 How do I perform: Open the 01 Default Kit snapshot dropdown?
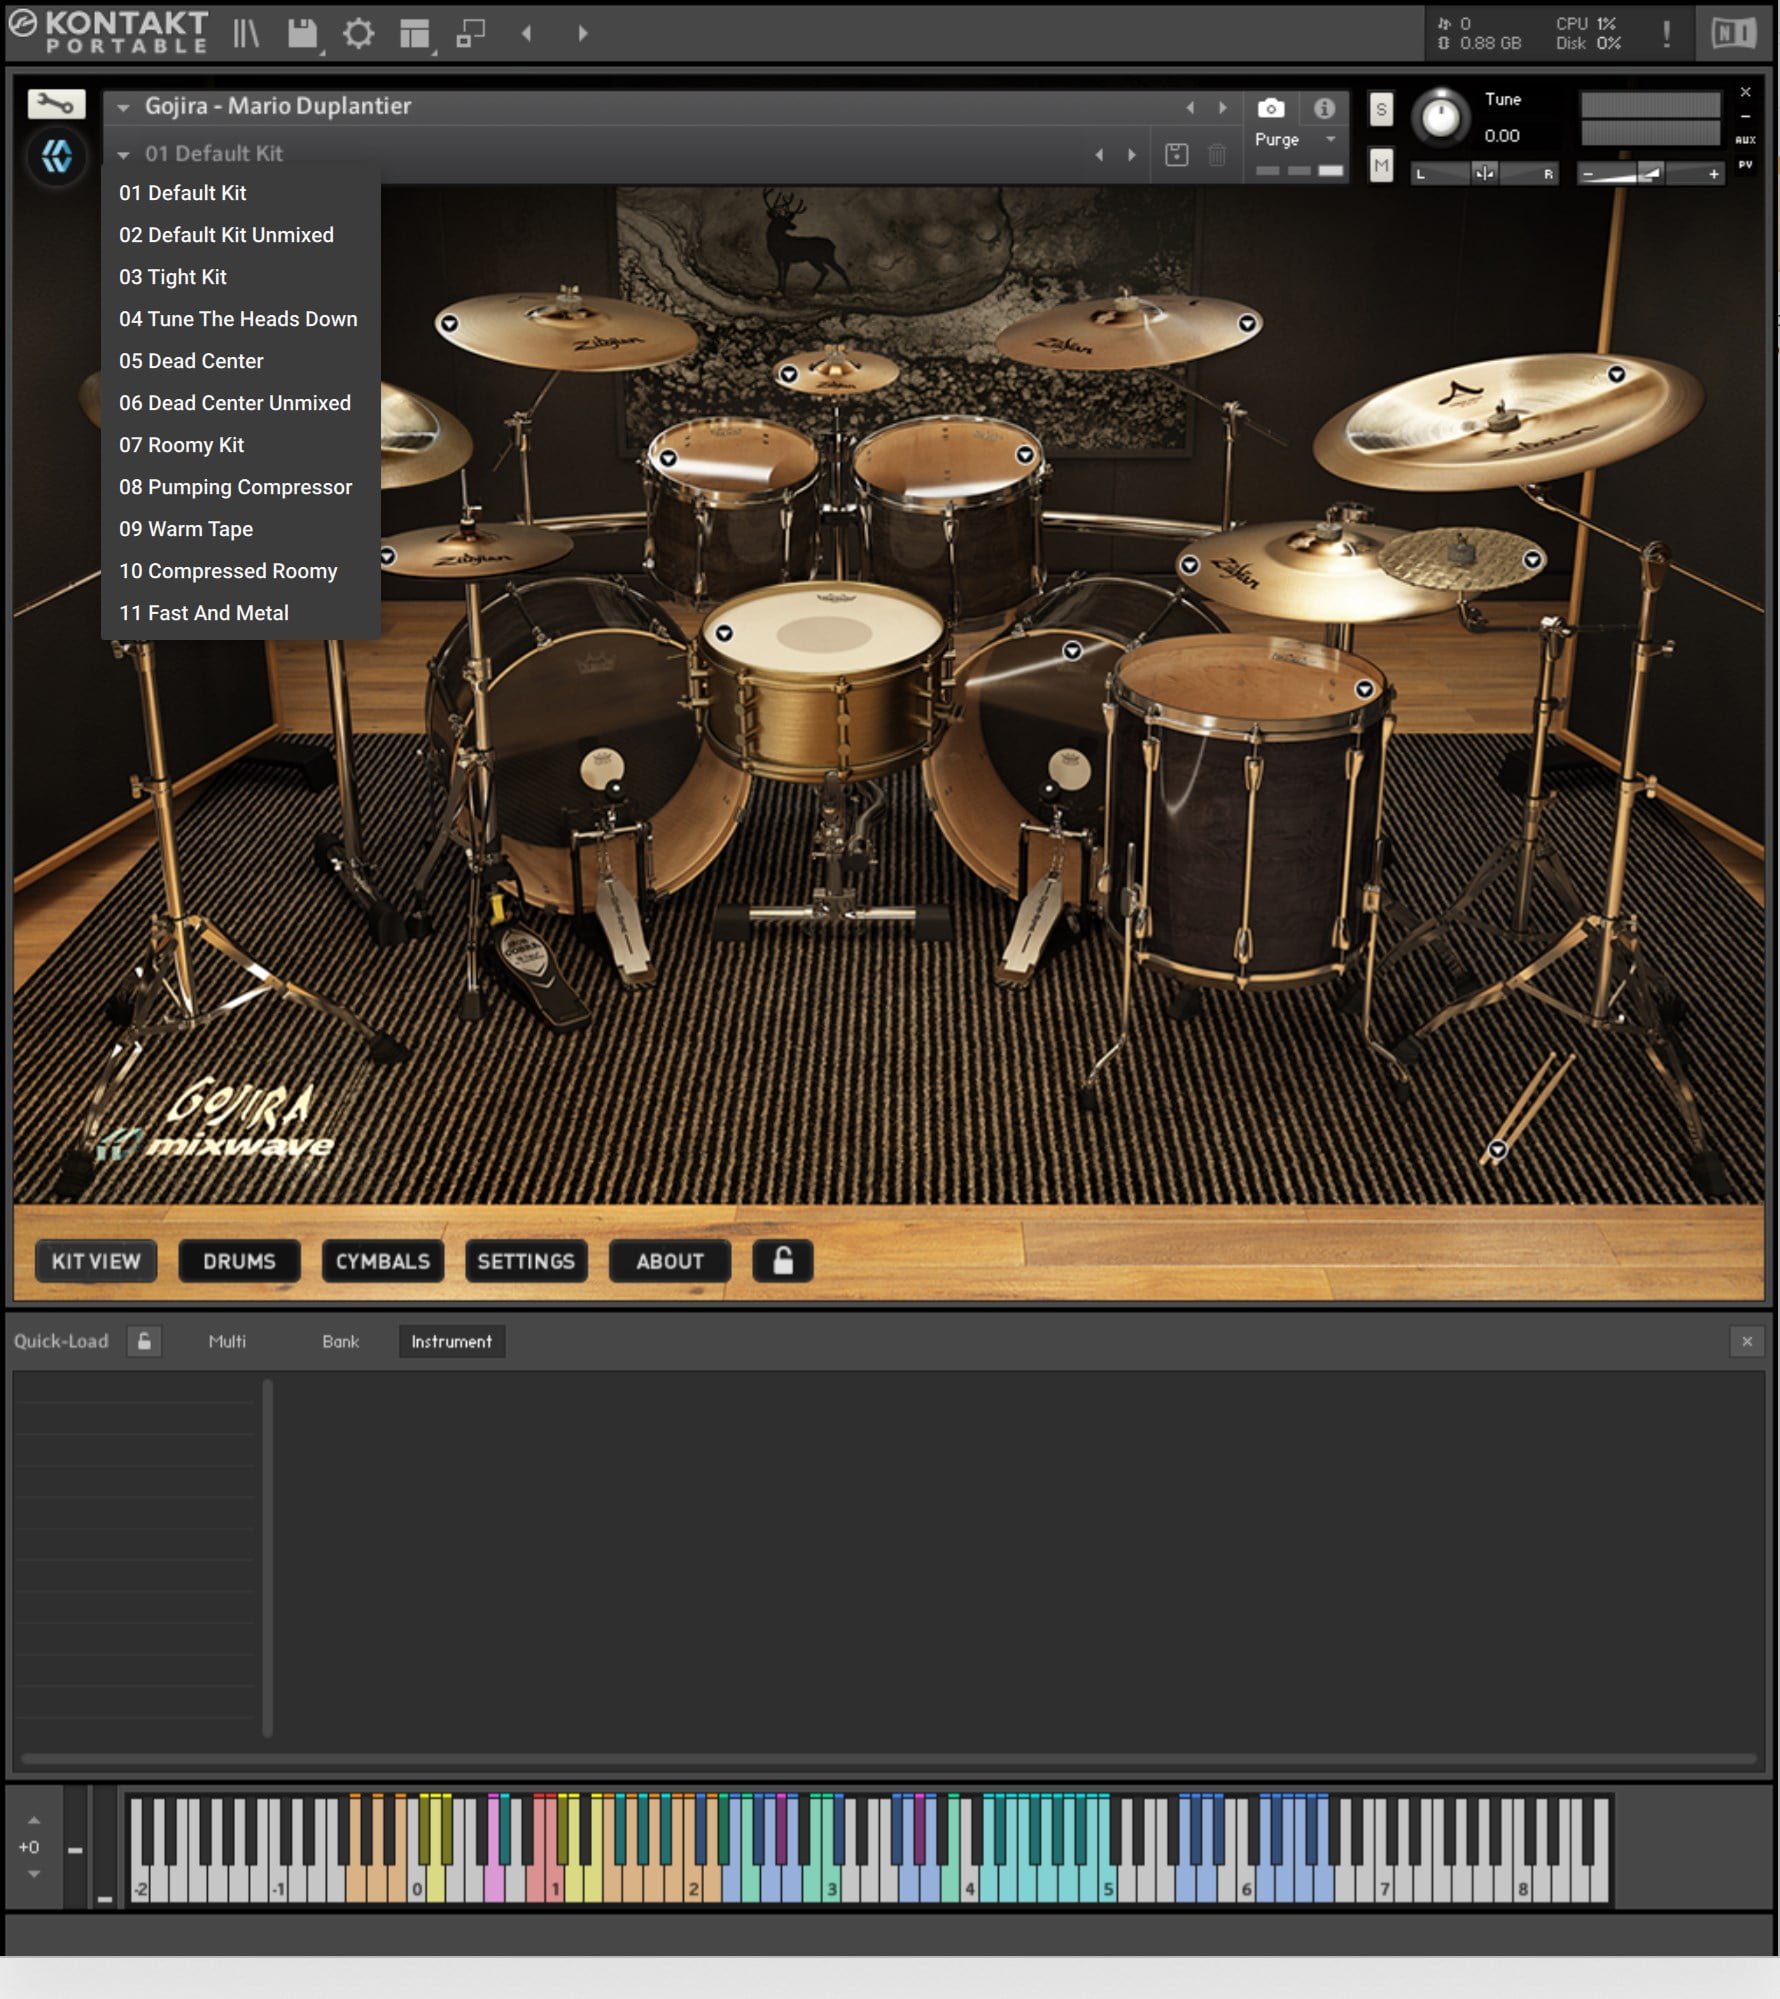[123, 155]
